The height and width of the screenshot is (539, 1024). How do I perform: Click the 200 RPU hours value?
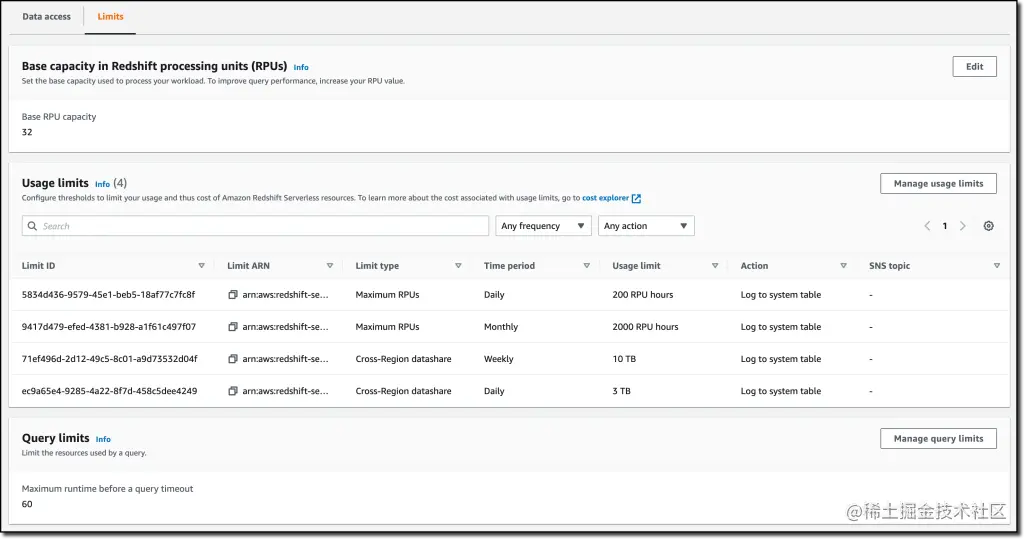643,295
